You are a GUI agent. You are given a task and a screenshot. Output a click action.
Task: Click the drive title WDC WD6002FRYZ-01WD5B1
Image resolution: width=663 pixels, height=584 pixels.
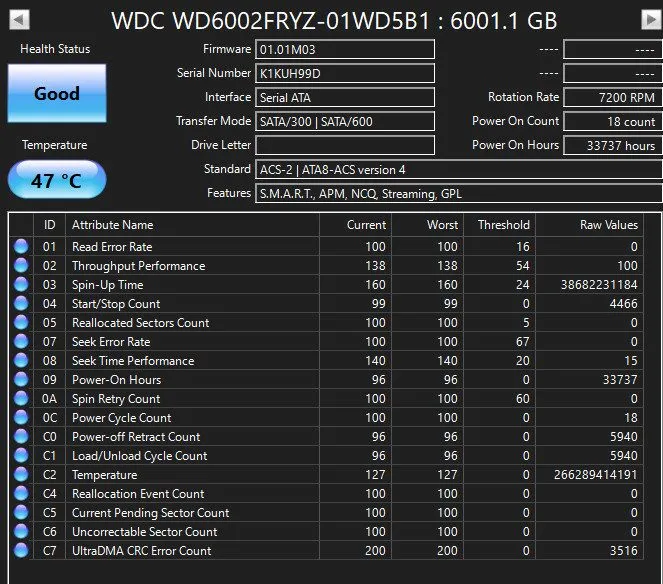tap(271, 21)
